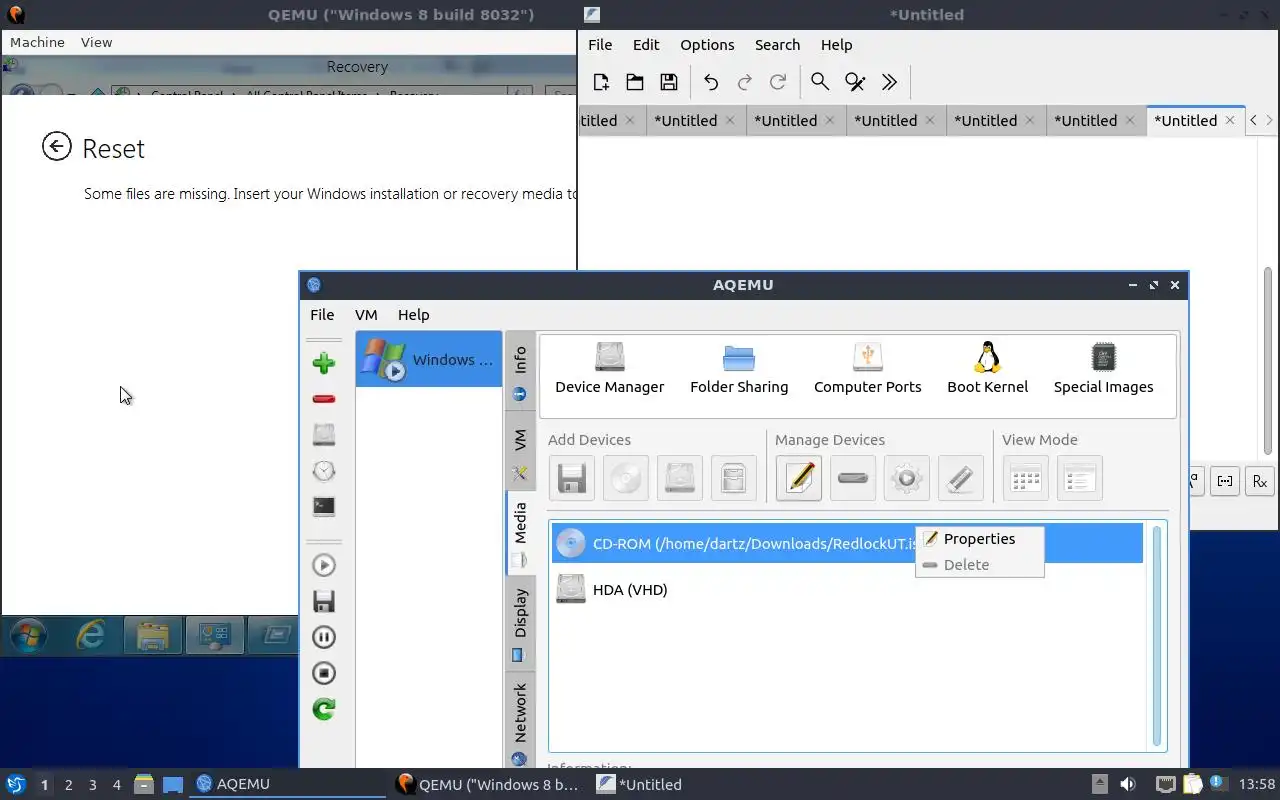
Task: Toggle regex Rx button in editor
Action: [1259, 481]
